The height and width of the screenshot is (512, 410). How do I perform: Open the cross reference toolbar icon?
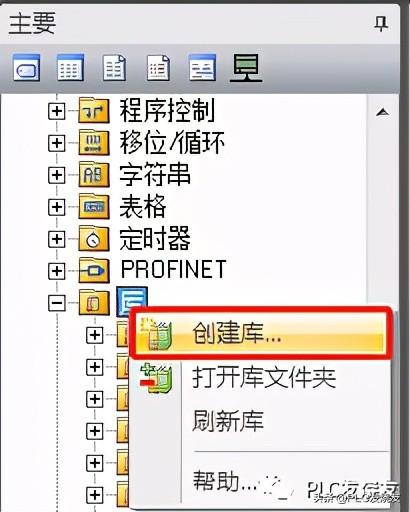point(202,68)
